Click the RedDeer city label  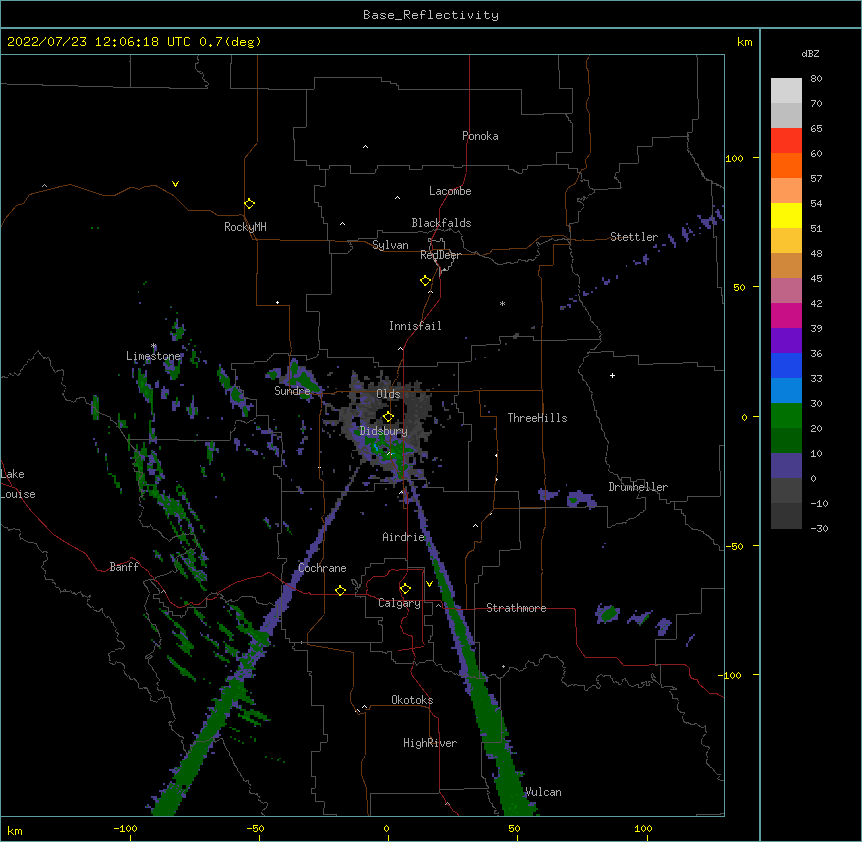[440, 255]
